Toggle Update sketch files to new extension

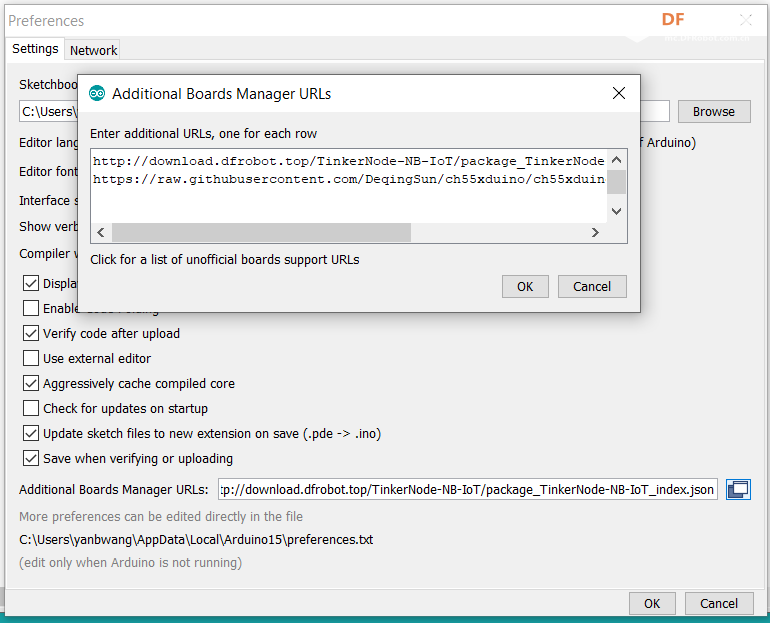[x=31, y=433]
